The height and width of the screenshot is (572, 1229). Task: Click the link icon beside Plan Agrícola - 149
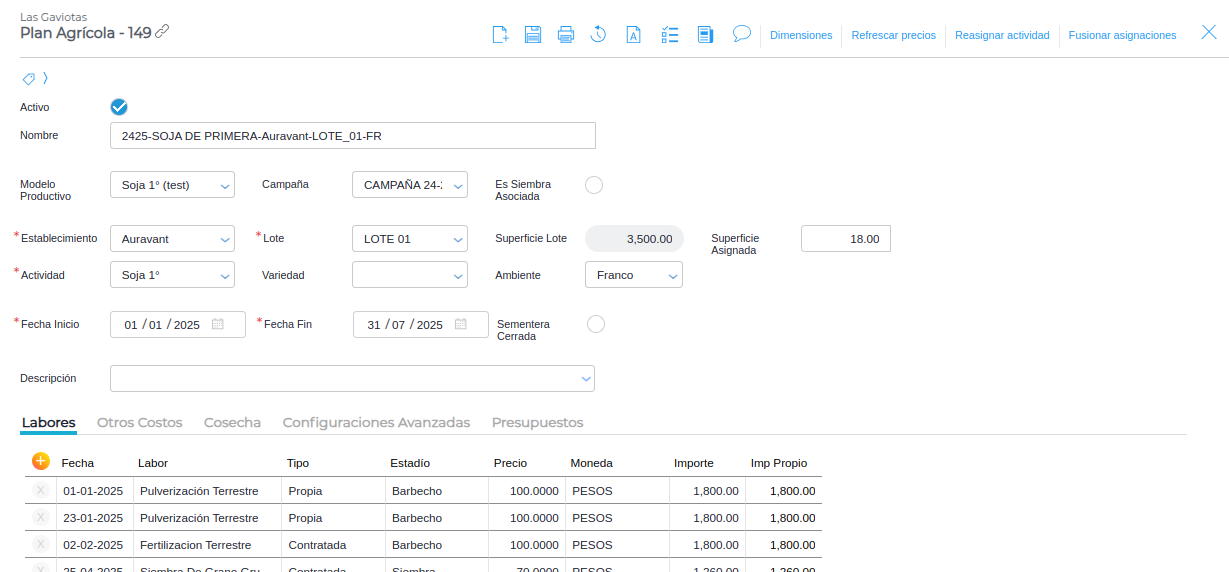tap(162, 31)
